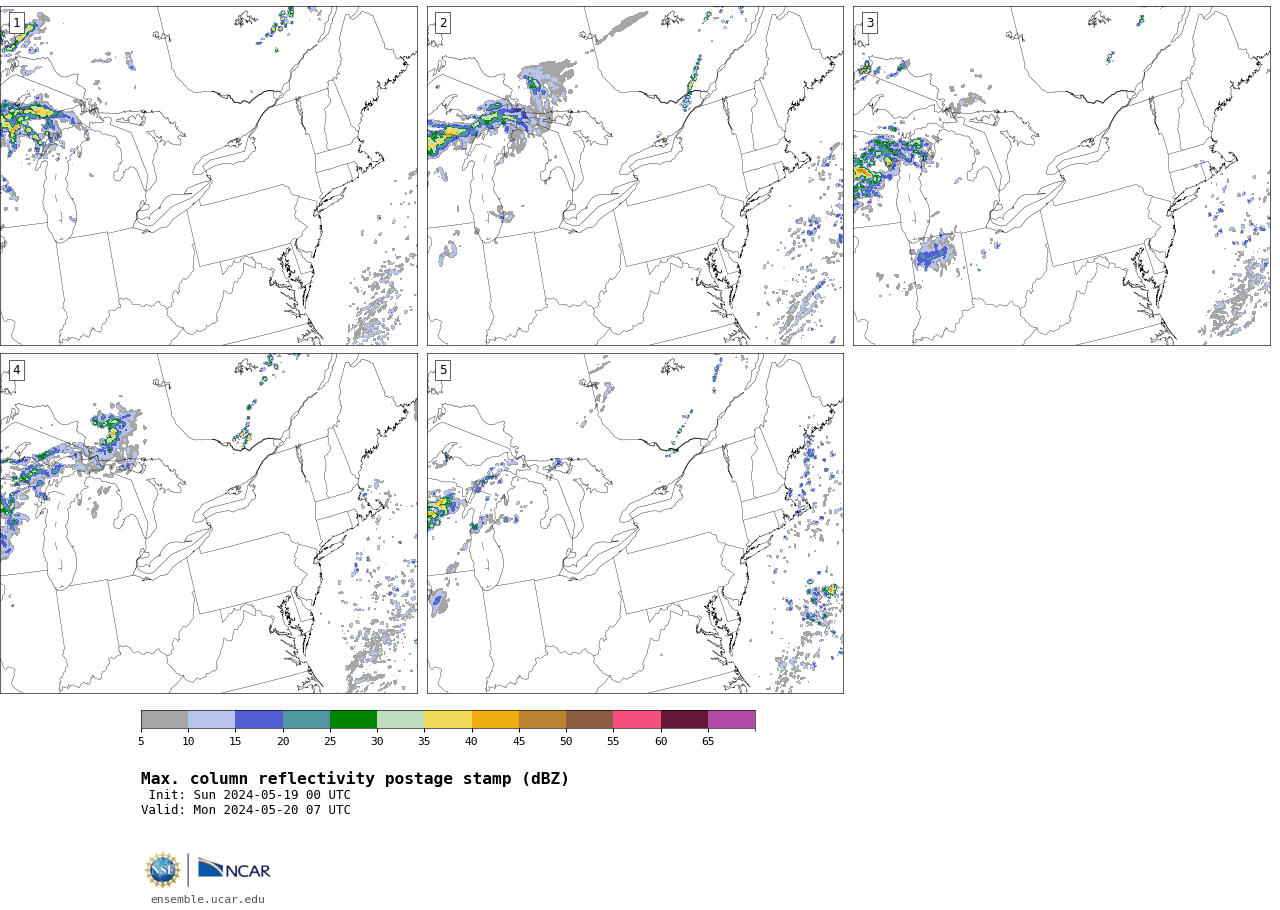Open ensemble member 2 reflectivity map
This screenshot has width=1280, height=910.
(x=635, y=176)
